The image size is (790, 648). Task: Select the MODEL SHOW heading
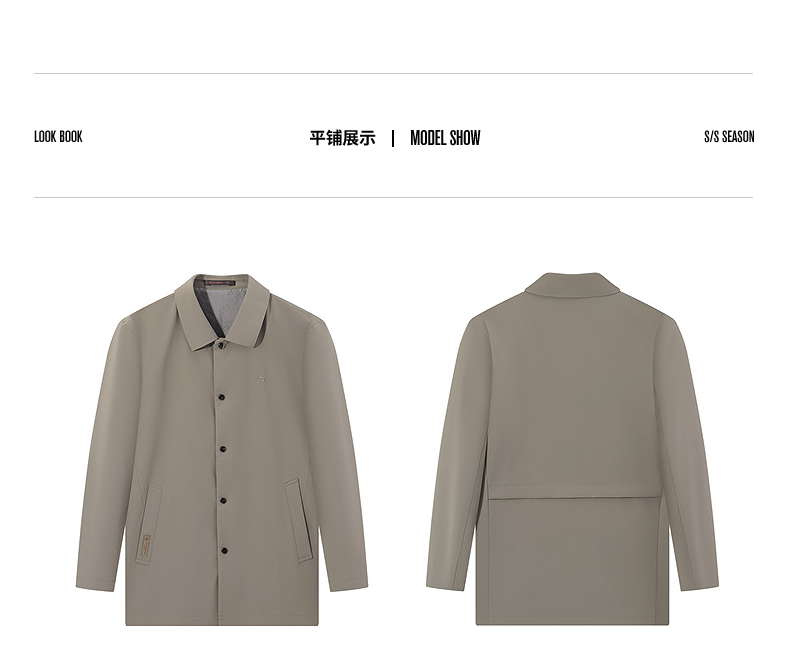pyautogui.click(x=445, y=138)
